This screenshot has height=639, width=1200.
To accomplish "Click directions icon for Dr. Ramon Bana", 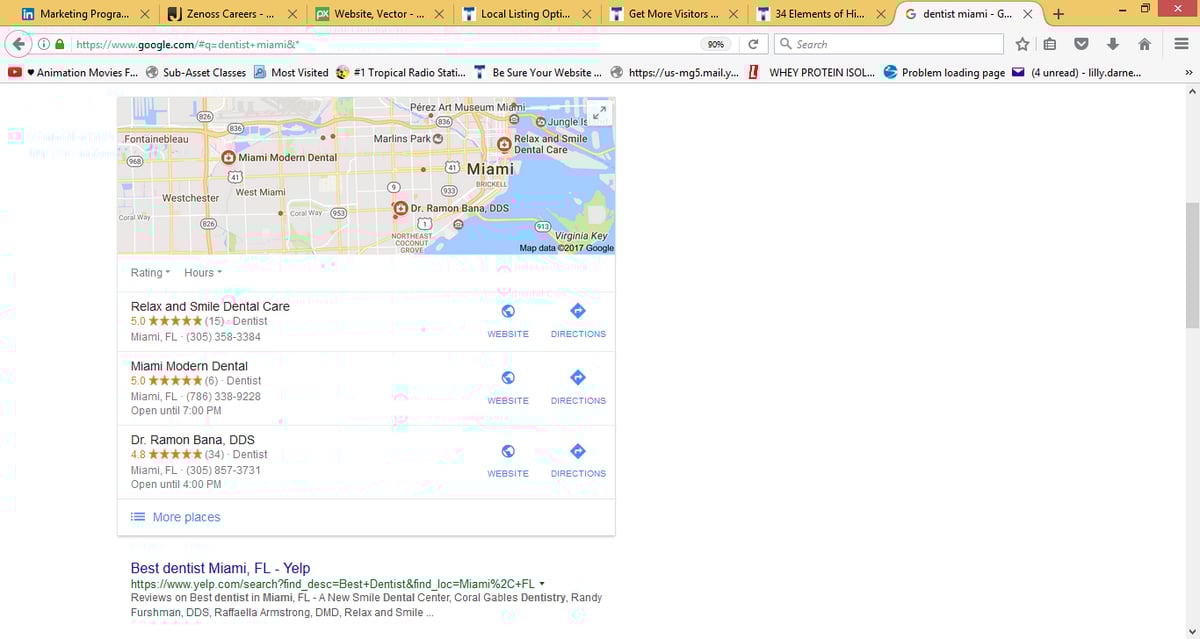I will (x=578, y=451).
